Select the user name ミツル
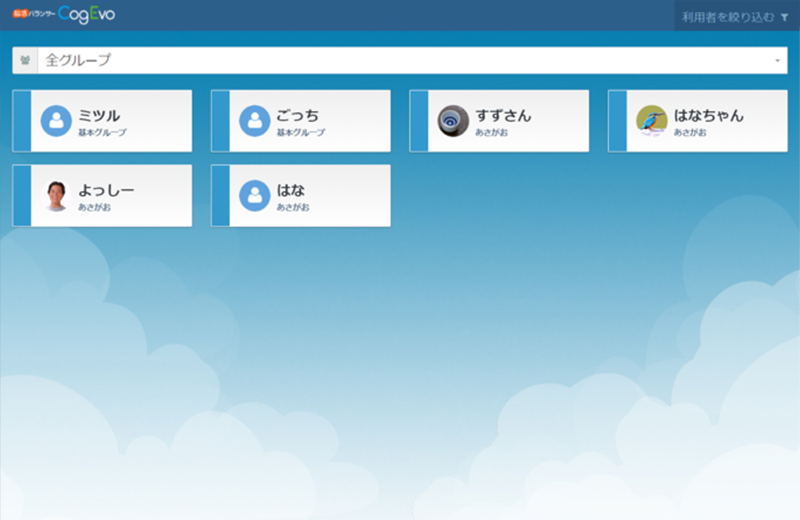The height and width of the screenshot is (520, 800). [x=99, y=115]
